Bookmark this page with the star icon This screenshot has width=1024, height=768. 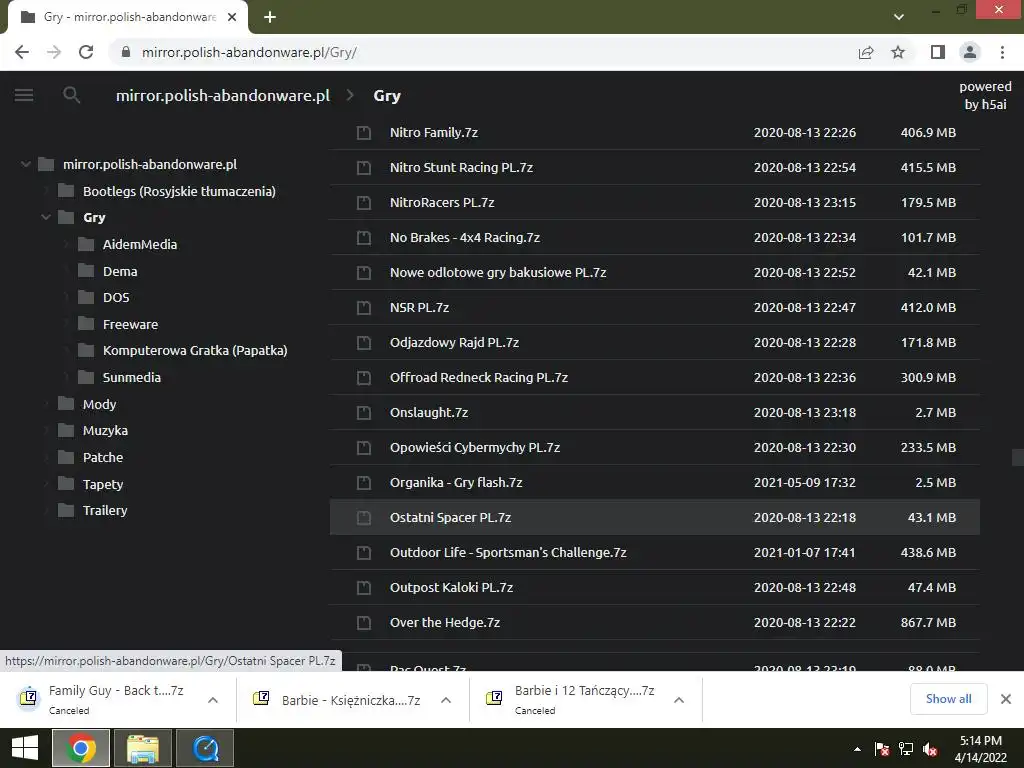tap(898, 52)
